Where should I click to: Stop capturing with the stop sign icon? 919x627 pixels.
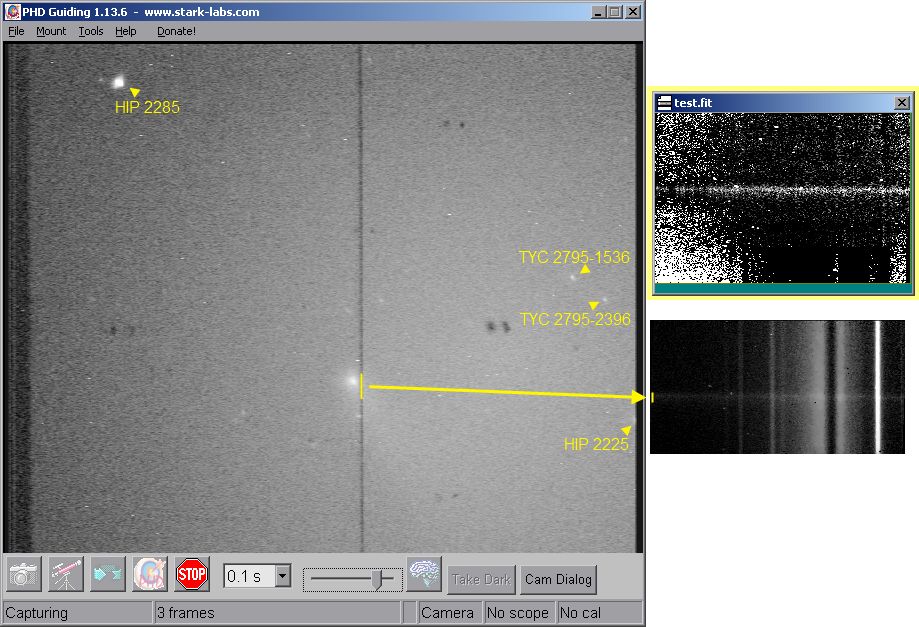190,574
